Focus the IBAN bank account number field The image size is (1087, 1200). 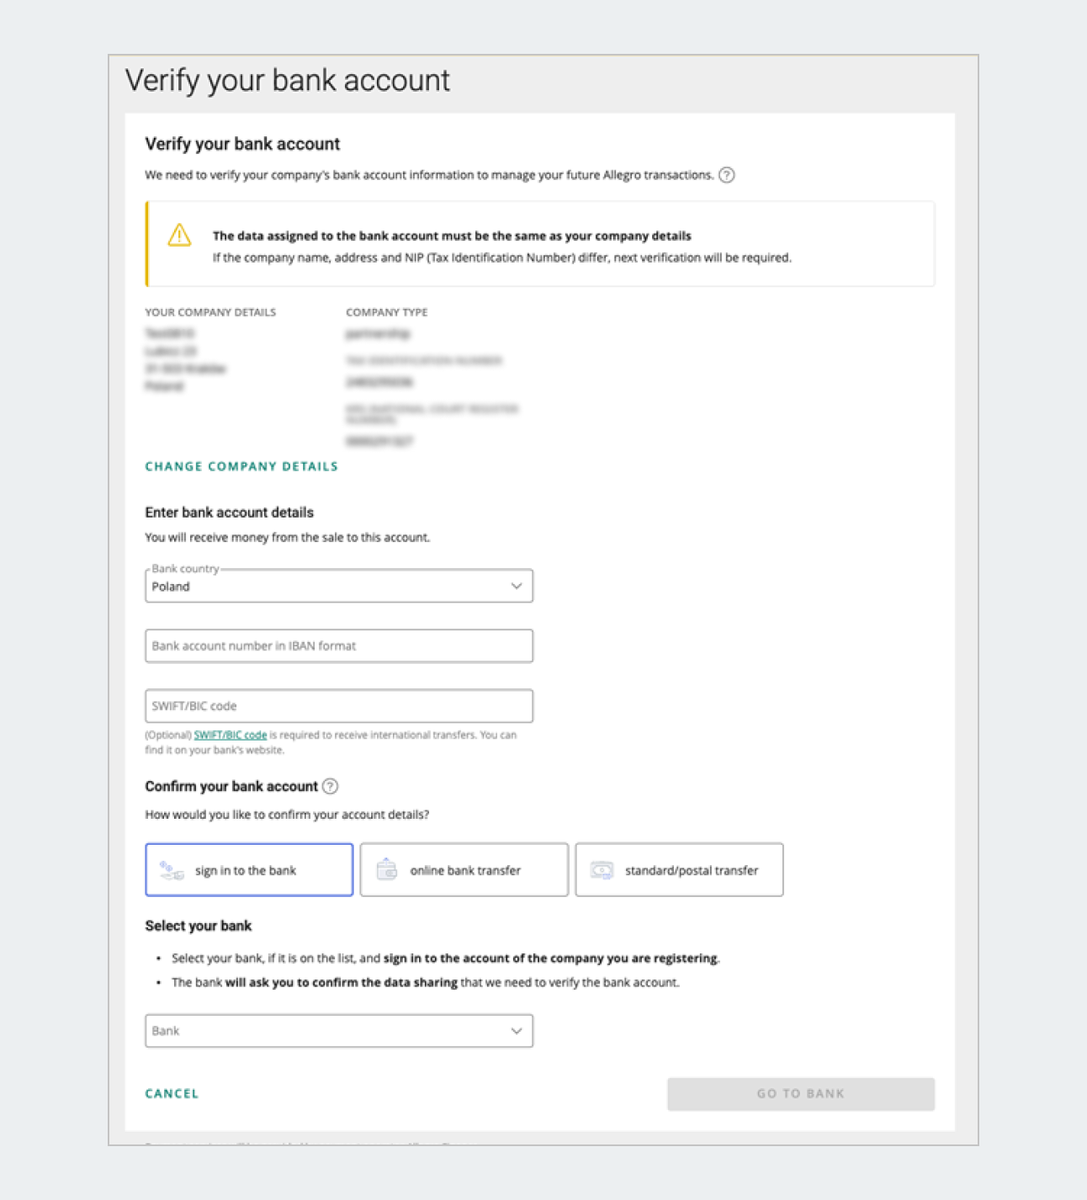pyautogui.click(x=338, y=646)
